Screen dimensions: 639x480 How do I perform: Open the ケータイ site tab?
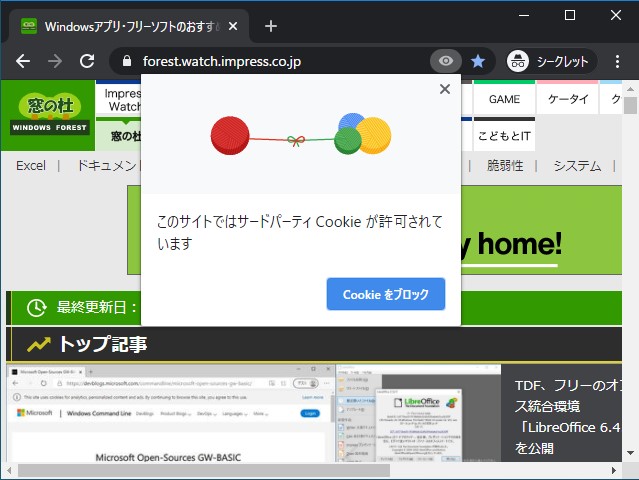[x=568, y=99]
